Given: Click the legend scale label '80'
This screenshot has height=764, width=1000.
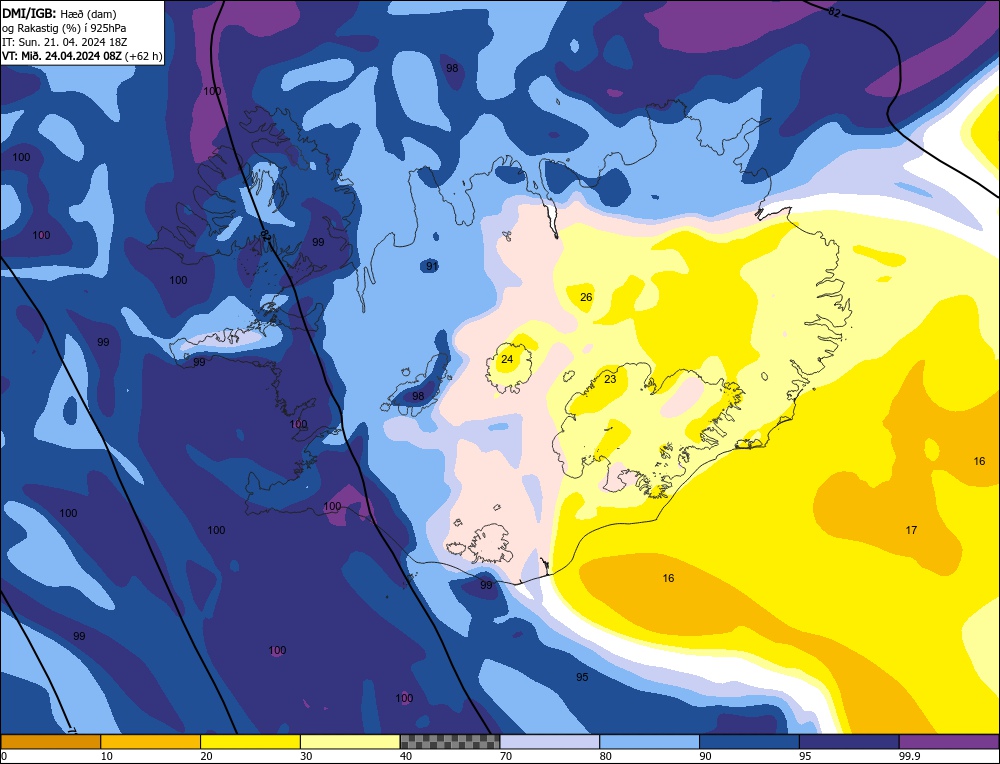Looking at the screenshot, I should (x=606, y=756).
